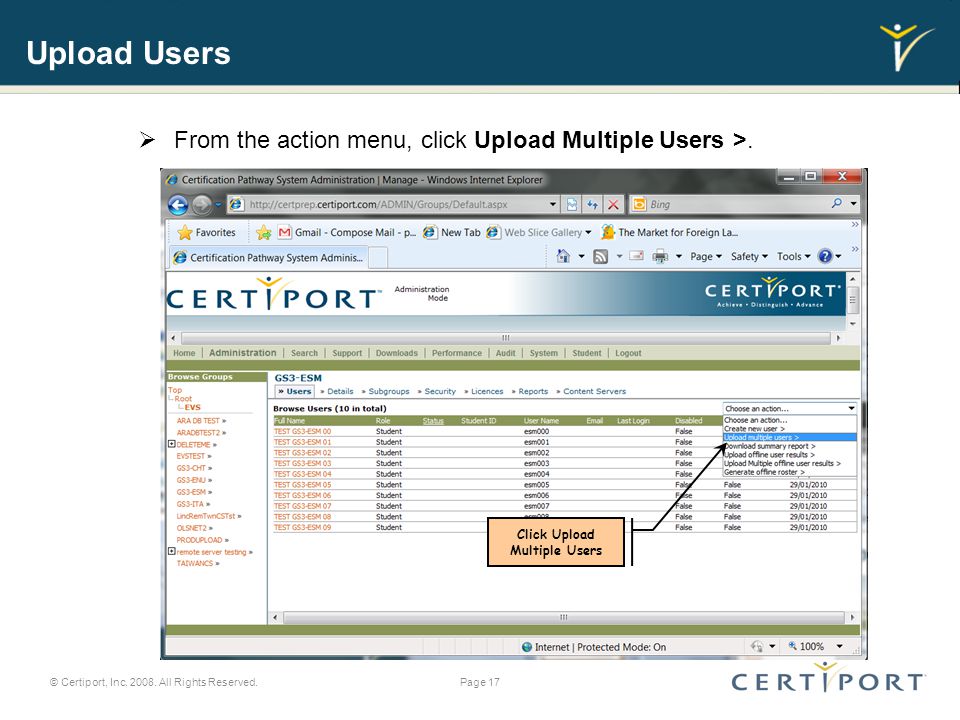Expand the remote server testing tree node
960x720 pixels.
(x=171, y=551)
